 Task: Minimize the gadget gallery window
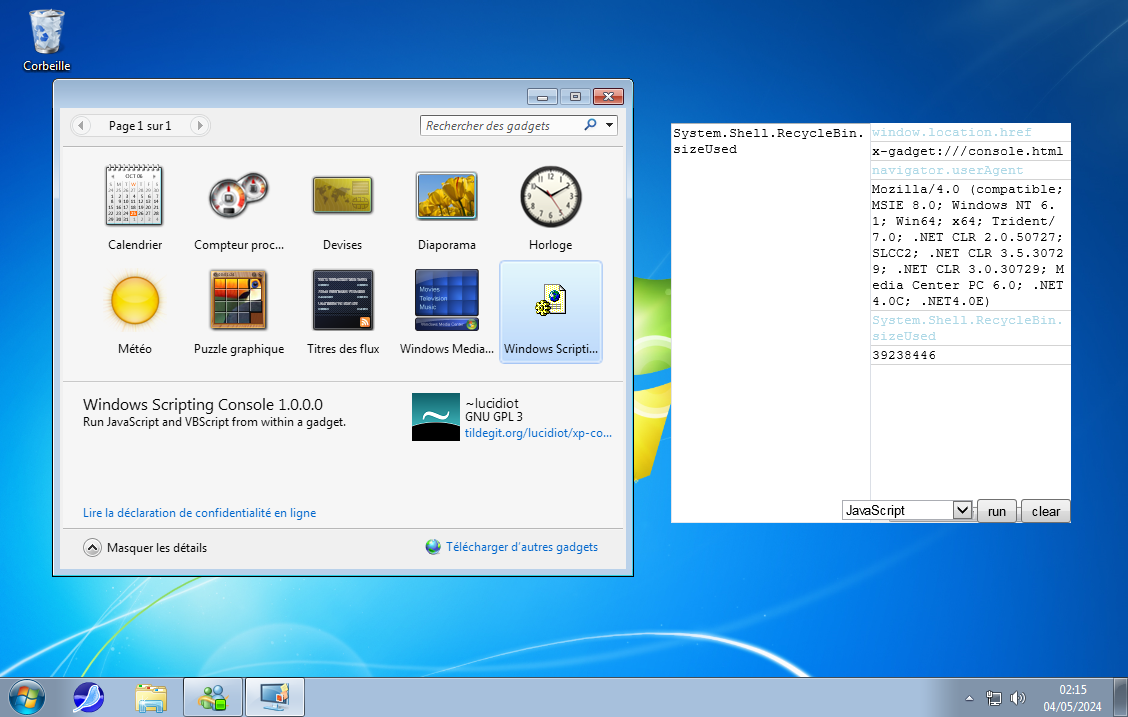[542, 96]
